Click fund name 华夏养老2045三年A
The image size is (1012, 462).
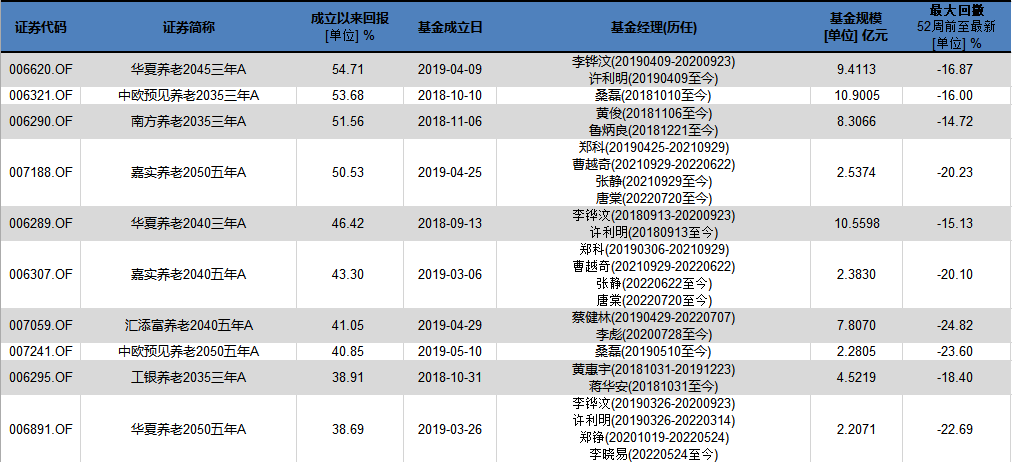(188, 70)
